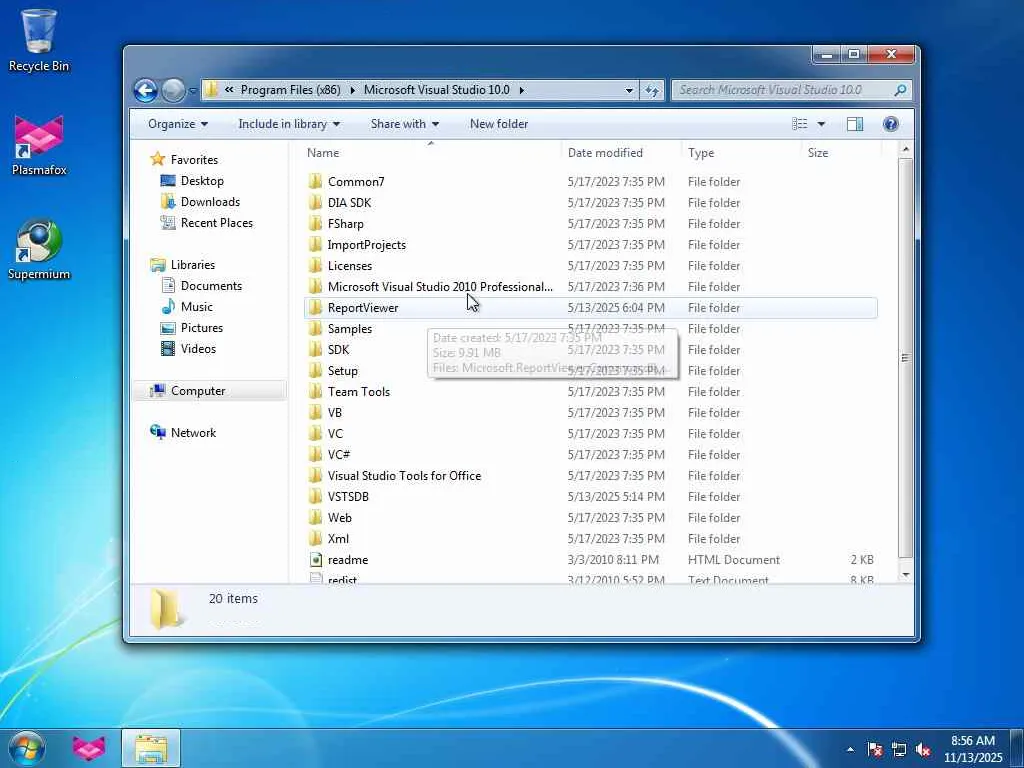Open the Windows Start orb
This screenshot has height=768, width=1024.
[x=27, y=748]
